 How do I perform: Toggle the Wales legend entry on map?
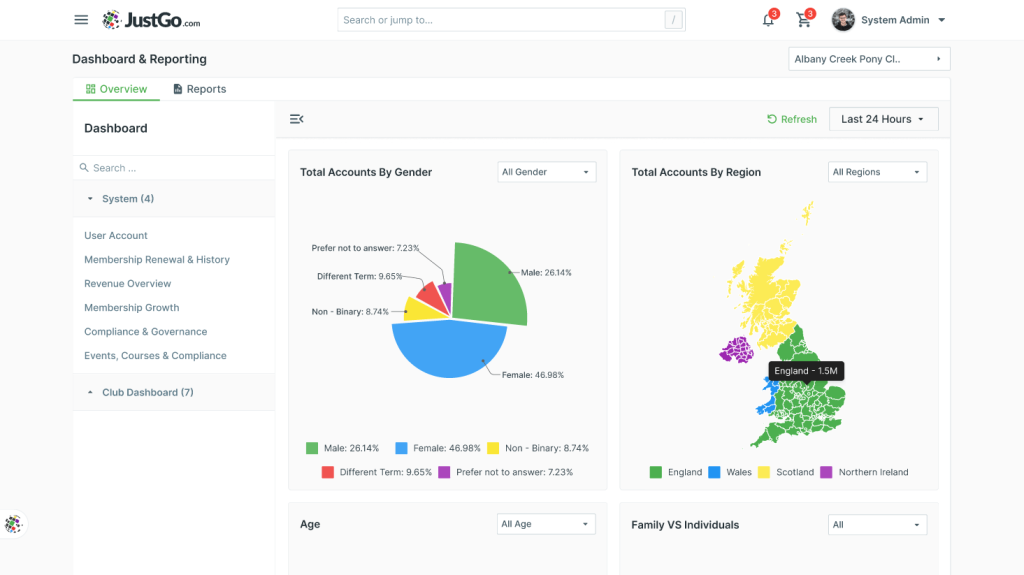[730, 472]
